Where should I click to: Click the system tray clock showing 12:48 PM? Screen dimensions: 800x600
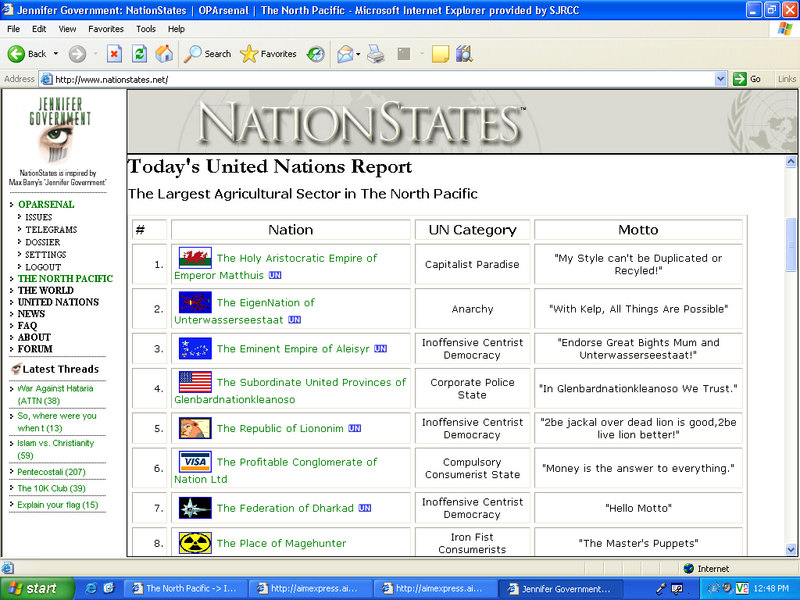click(x=771, y=588)
